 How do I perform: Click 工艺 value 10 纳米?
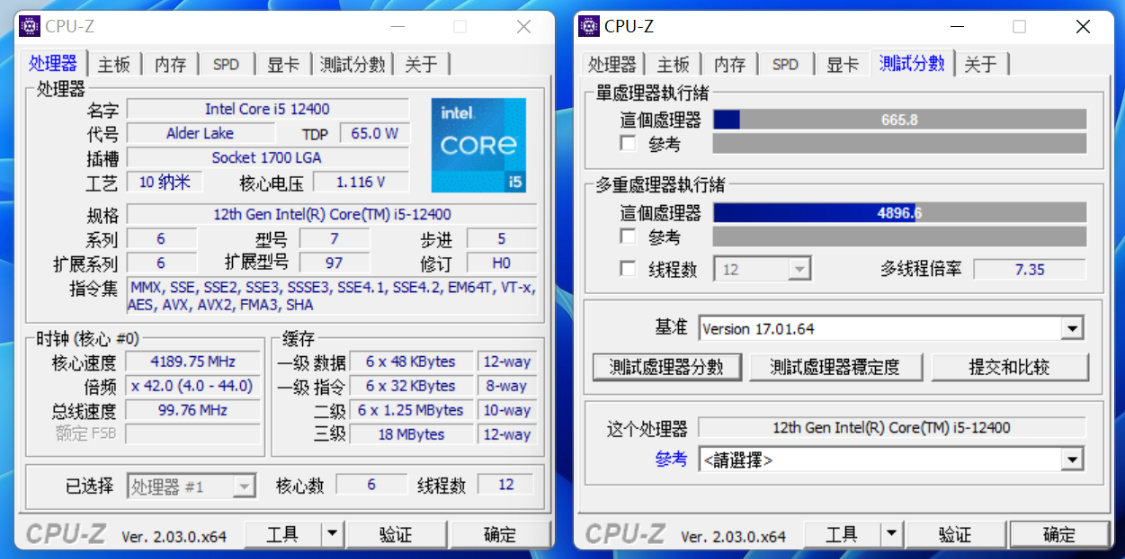point(165,182)
